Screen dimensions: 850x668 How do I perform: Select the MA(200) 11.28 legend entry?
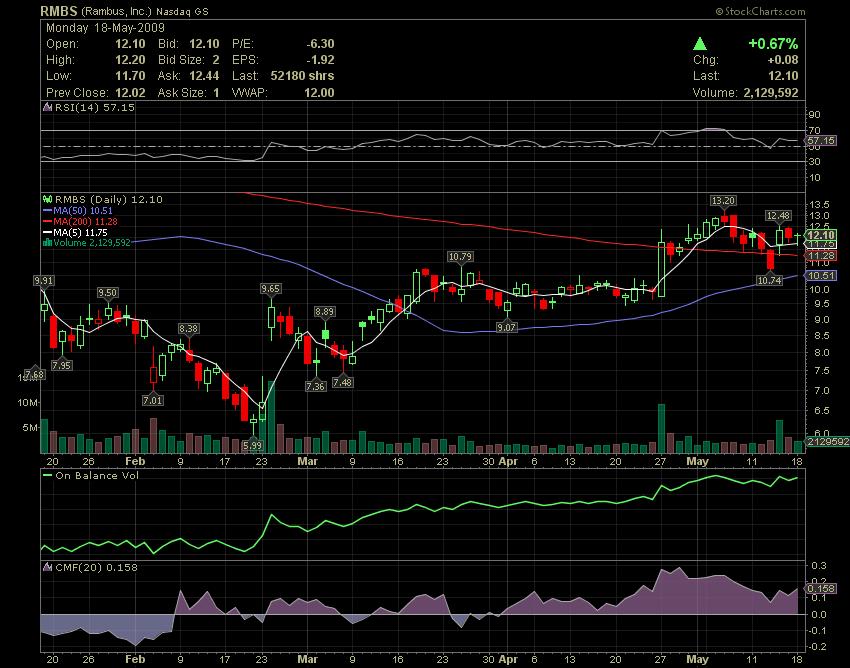click(80, 221)
